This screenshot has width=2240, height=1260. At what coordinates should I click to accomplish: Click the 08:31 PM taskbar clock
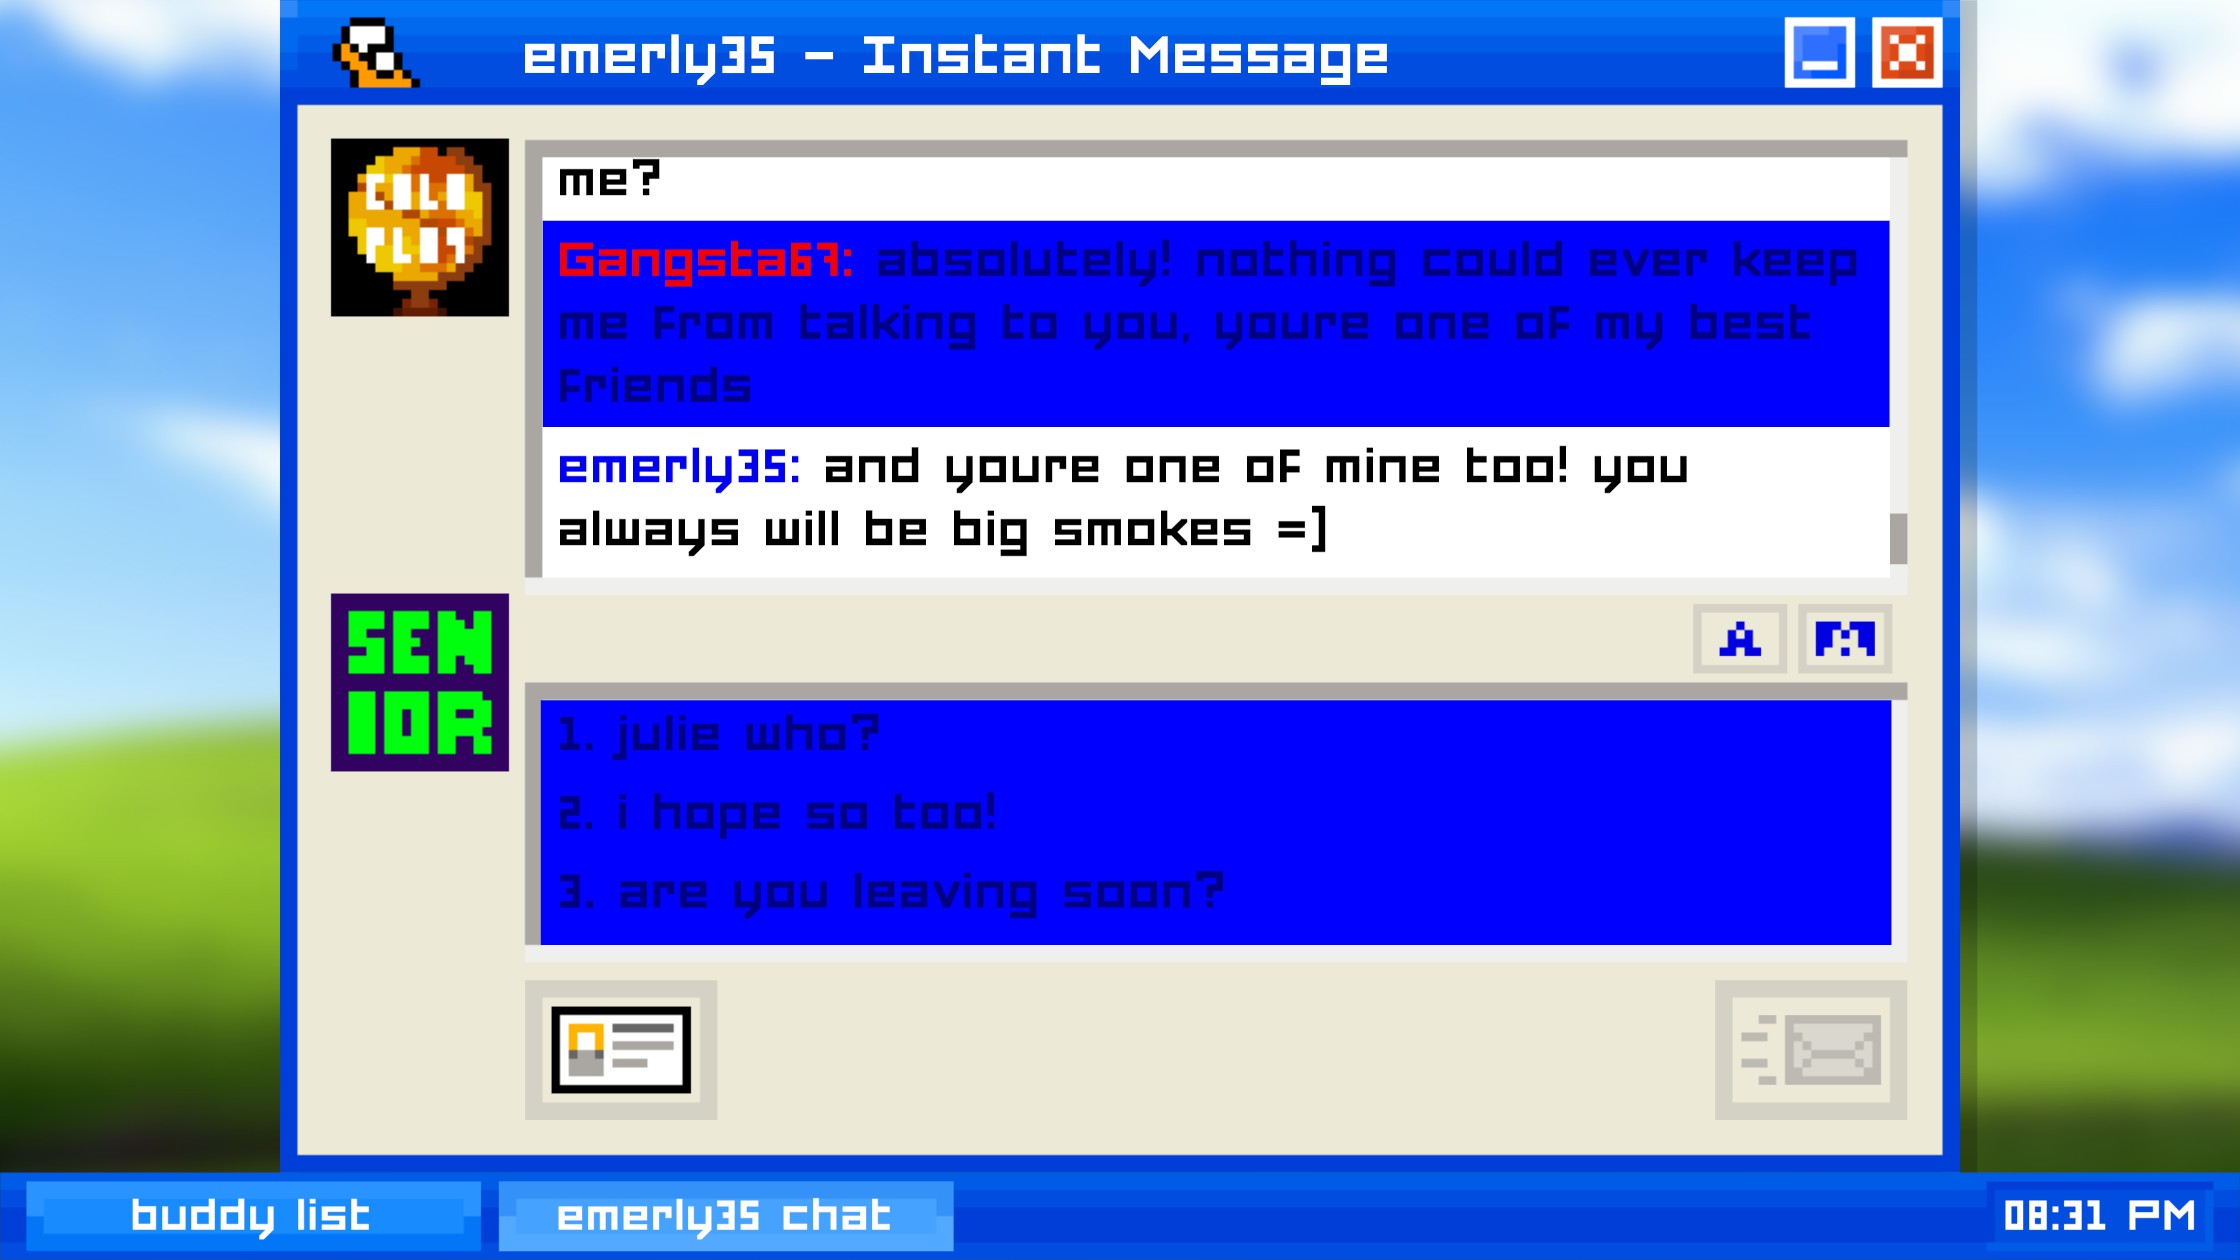point(2099,1216)
